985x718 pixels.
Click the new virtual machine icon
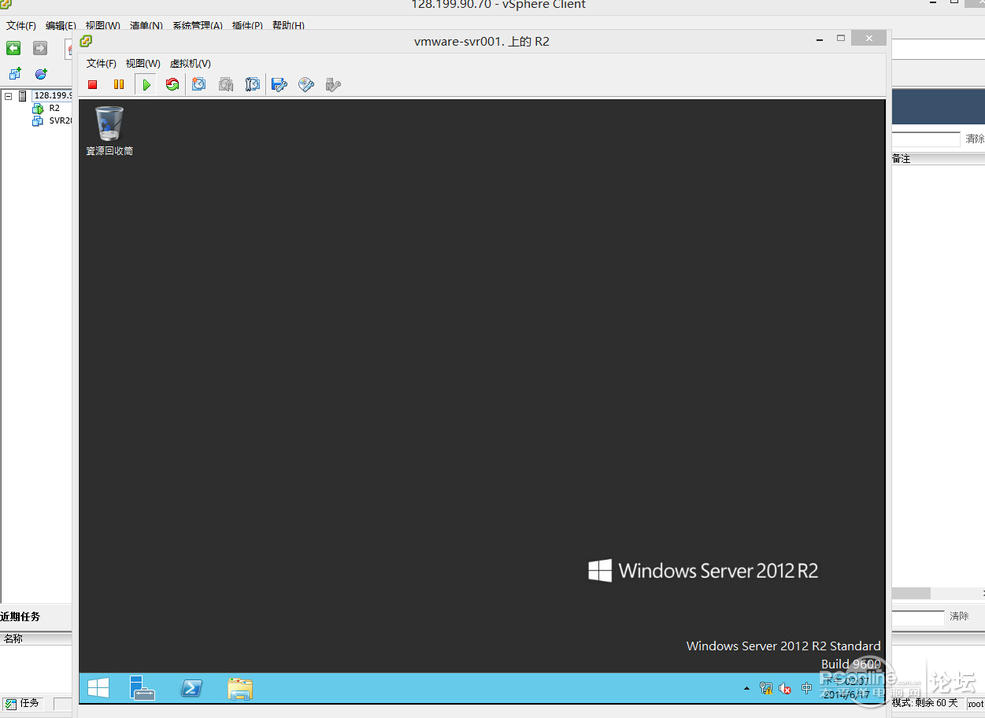pos(14,74)
